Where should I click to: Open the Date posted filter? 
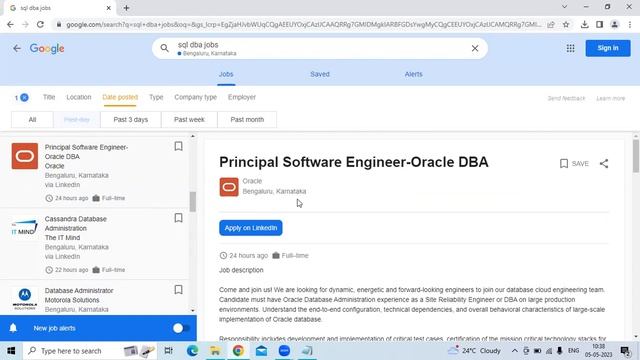(x=120, y=97)
